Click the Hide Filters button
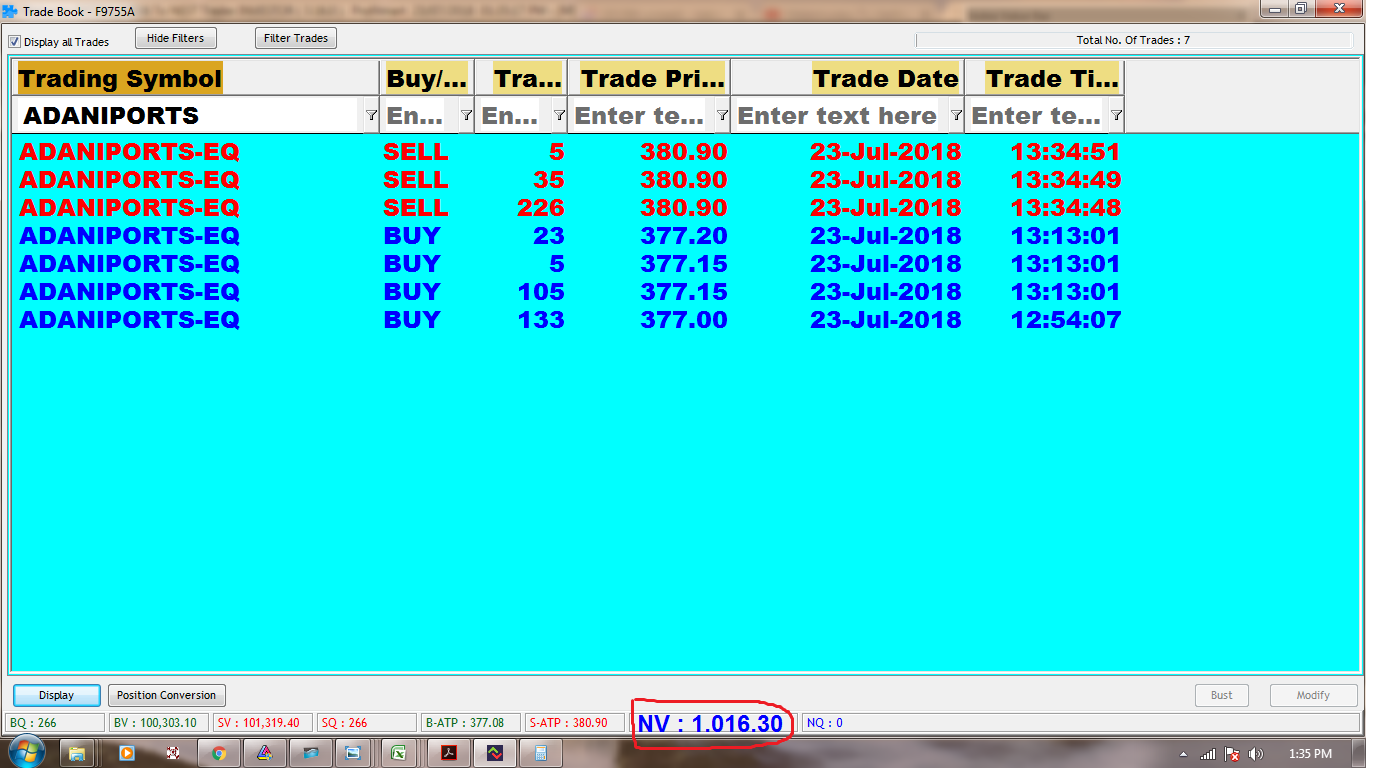This screenshot has width=1380, height=768. (x=175, y=38)
